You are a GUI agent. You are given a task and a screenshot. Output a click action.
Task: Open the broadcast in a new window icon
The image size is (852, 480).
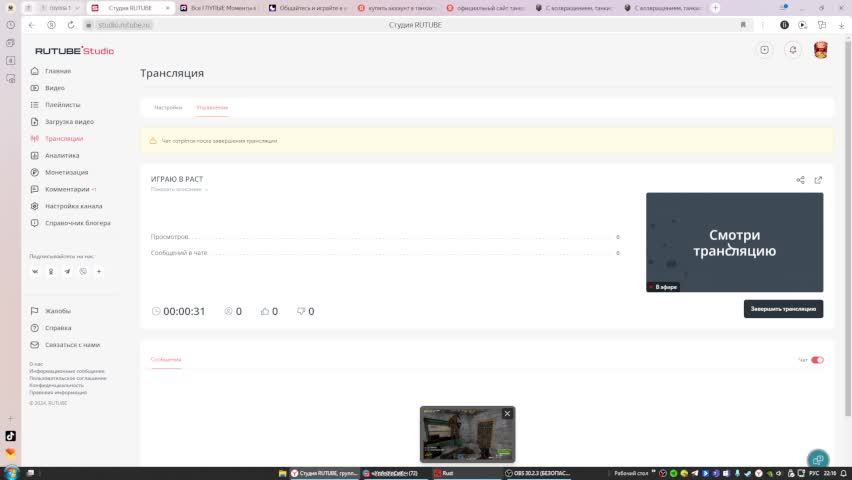click(x=818, y=180)
